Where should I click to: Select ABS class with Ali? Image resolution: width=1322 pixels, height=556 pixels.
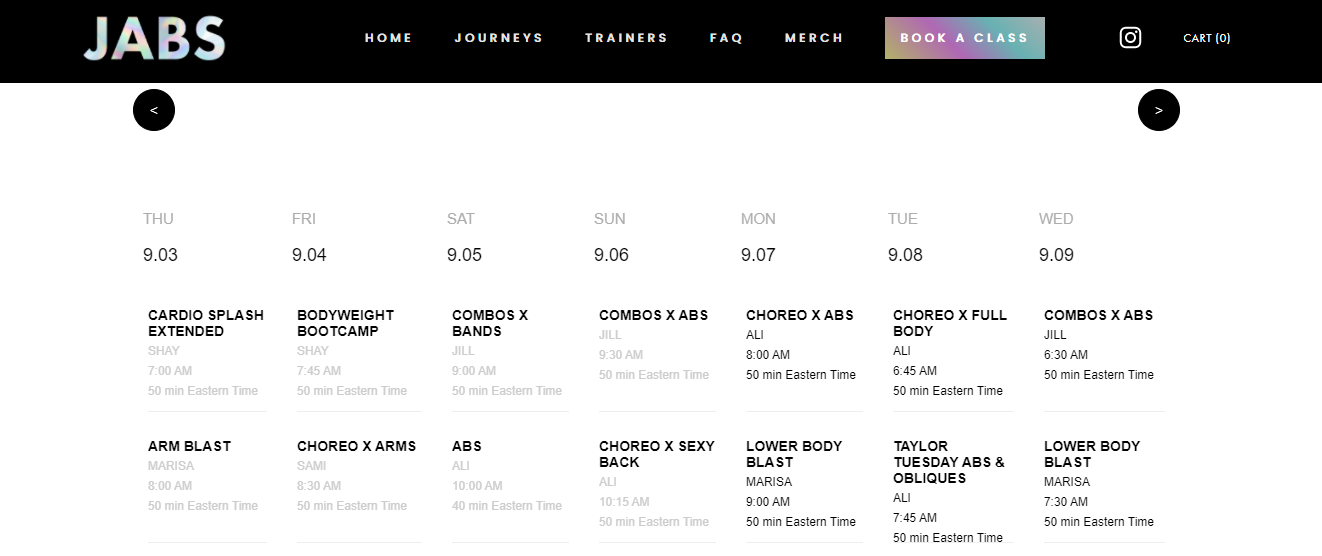click(x=467, y=446)
